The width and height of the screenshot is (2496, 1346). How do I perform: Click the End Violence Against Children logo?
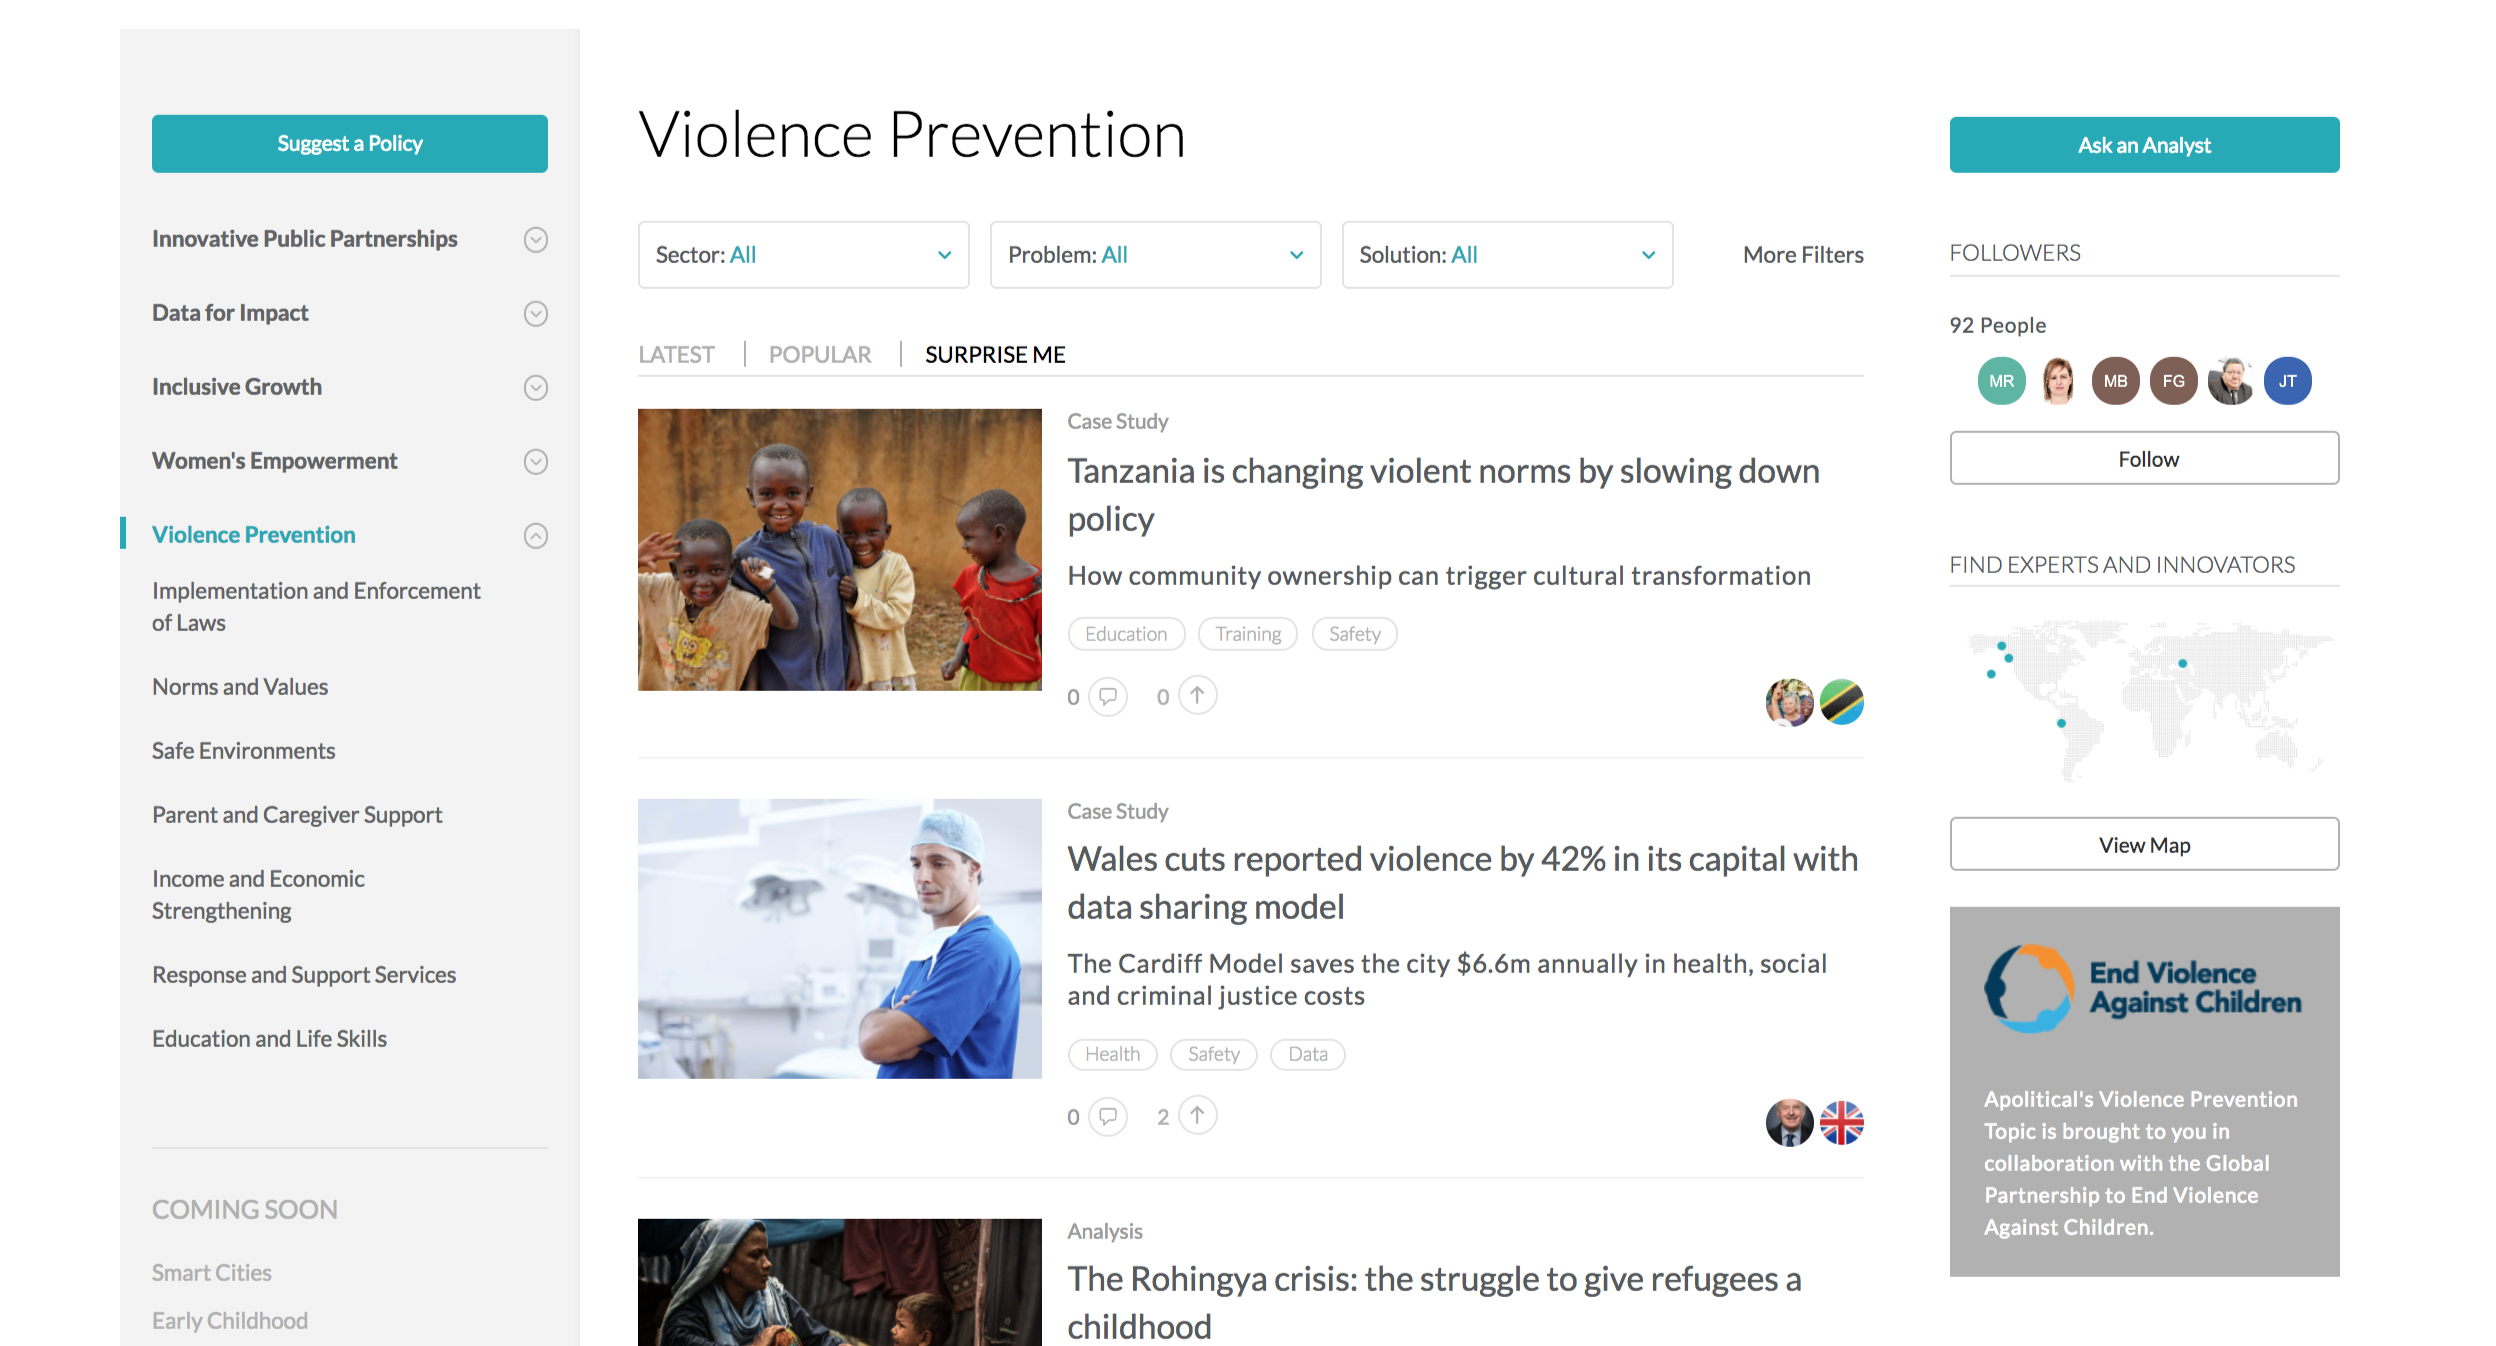(x=2142, y=988)
